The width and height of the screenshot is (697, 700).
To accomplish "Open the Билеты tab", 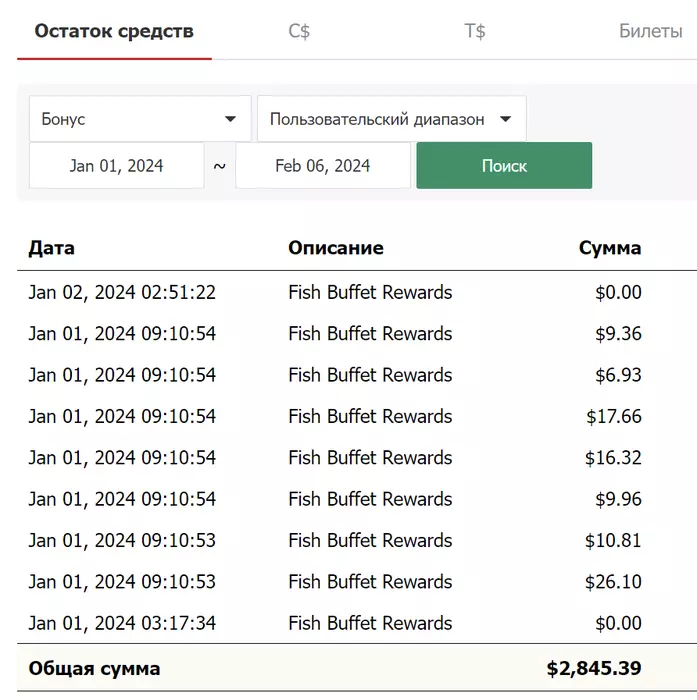I will 650,31.
